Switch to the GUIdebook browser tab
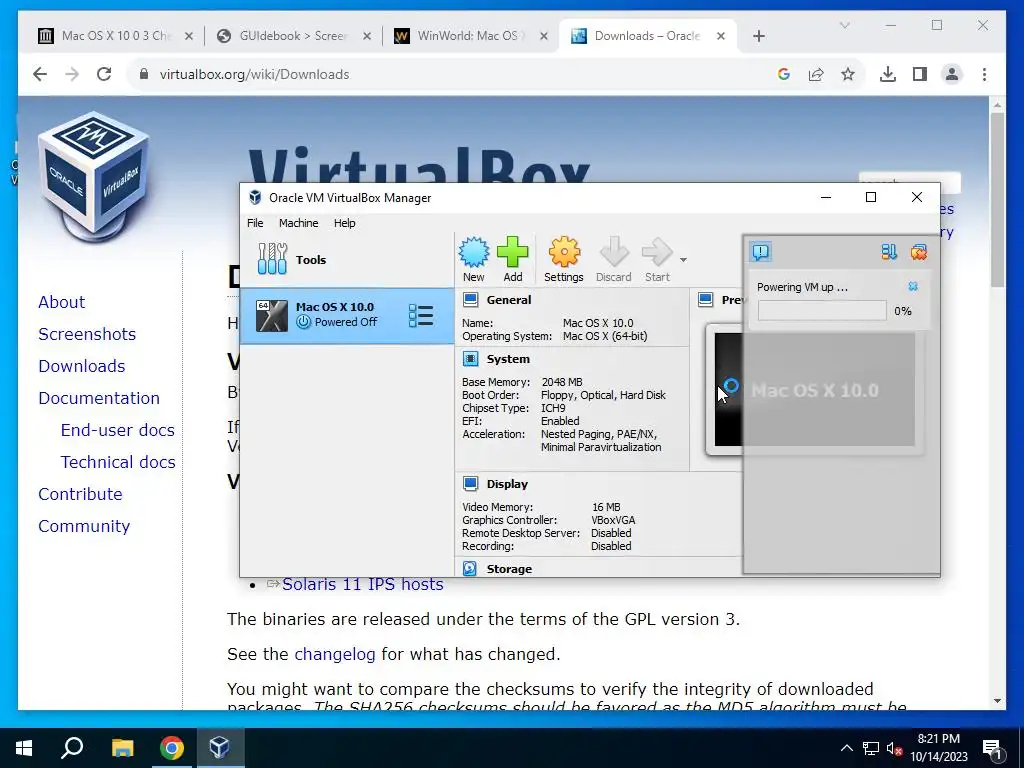The width and height of the screenshot is (1024, 768). click(293, 36)
